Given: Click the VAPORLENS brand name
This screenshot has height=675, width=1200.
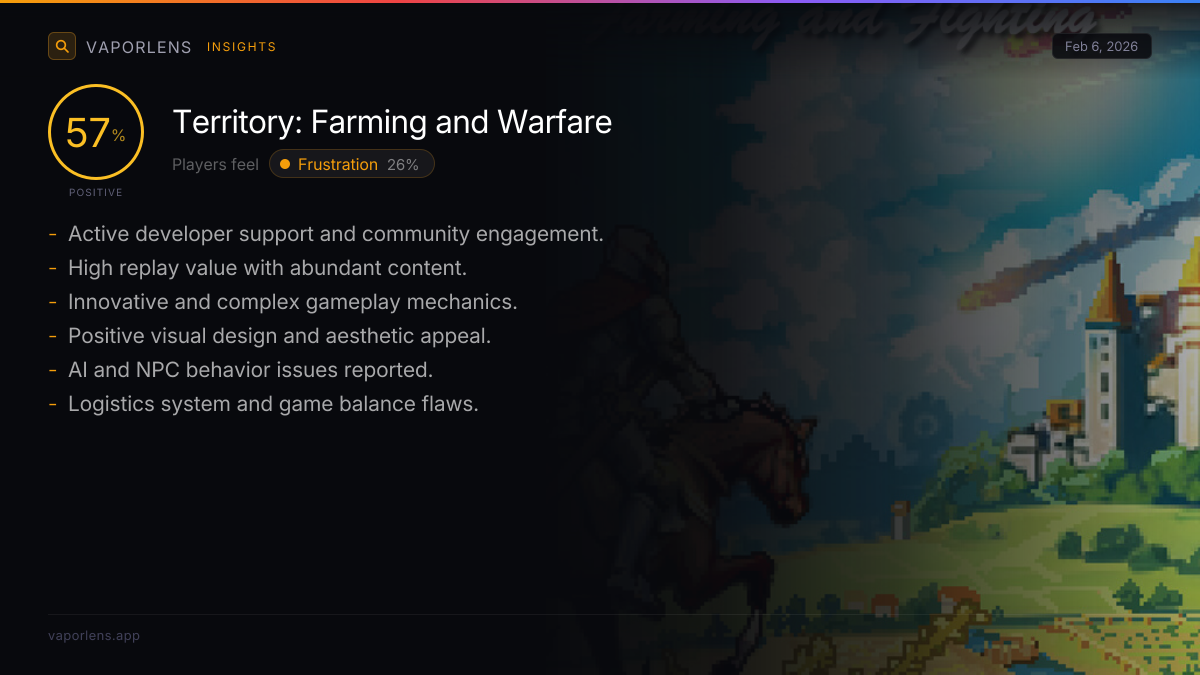Looking at the screenshot, I should pos(139,47).
